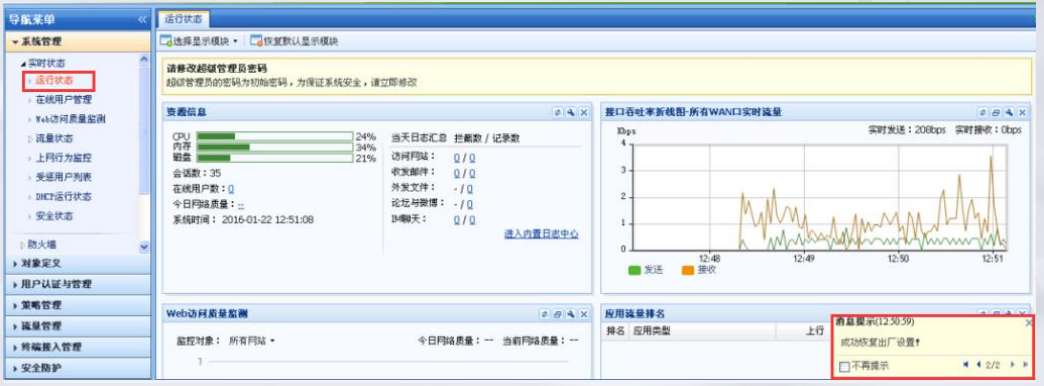The width and height of the screenshot is (1044, 386).
Task: Open 监控对象 所有网站 dropdown
Action: [x=252, y=341]
